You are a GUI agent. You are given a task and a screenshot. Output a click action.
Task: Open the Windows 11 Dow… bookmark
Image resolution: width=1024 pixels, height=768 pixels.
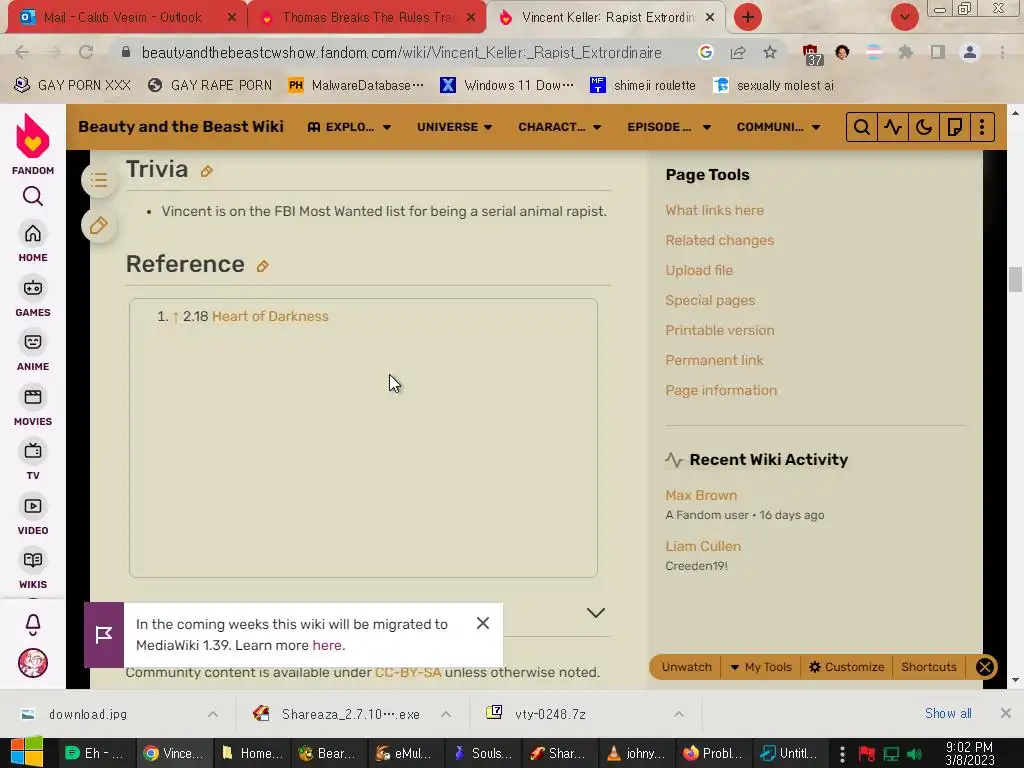coord(507,85)
